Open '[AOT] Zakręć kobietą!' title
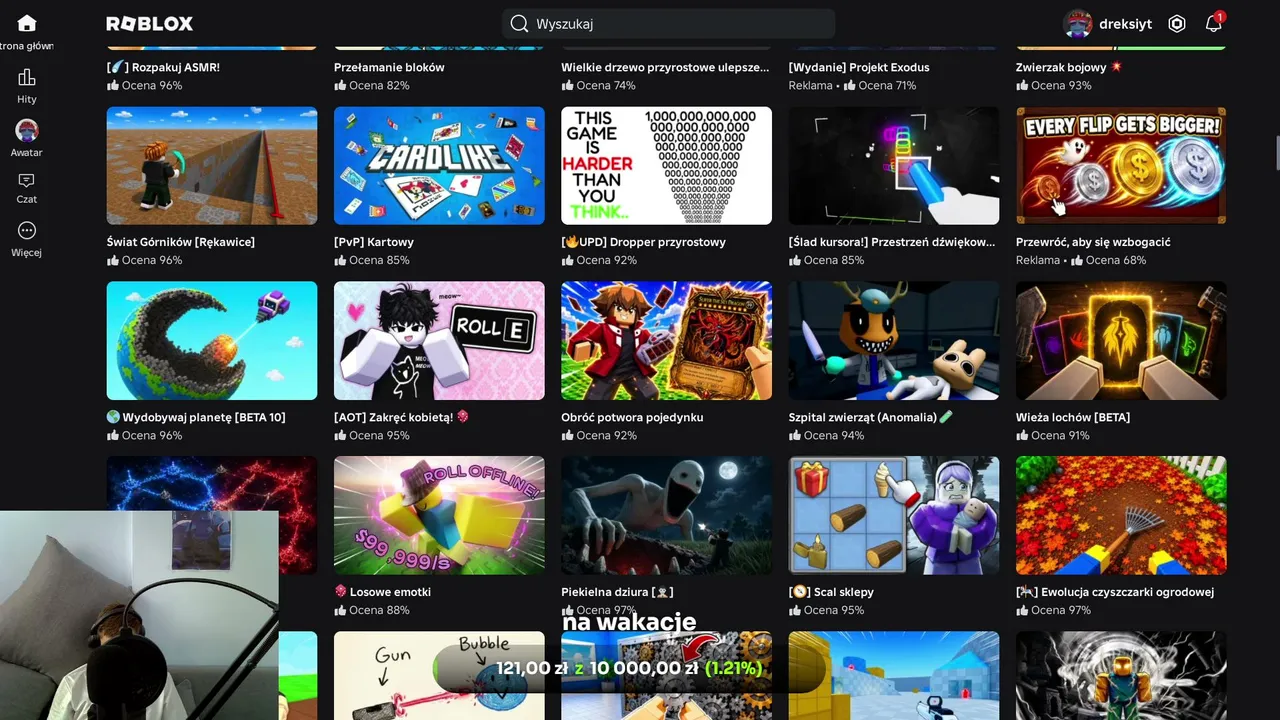Image resolution: width=1280 pixels, height=720 pixels. pyautogui.click(x=402, y=417)
